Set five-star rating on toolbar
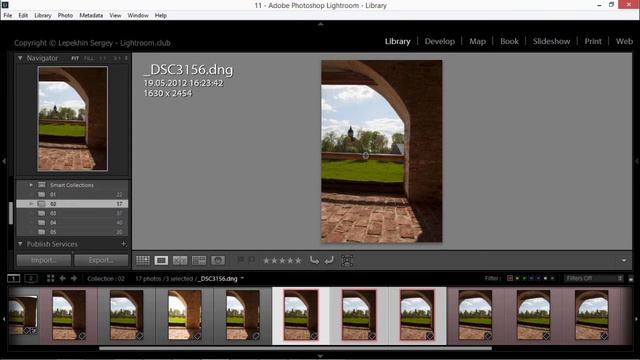Viewport: 640px width, 360px height. 298,260
